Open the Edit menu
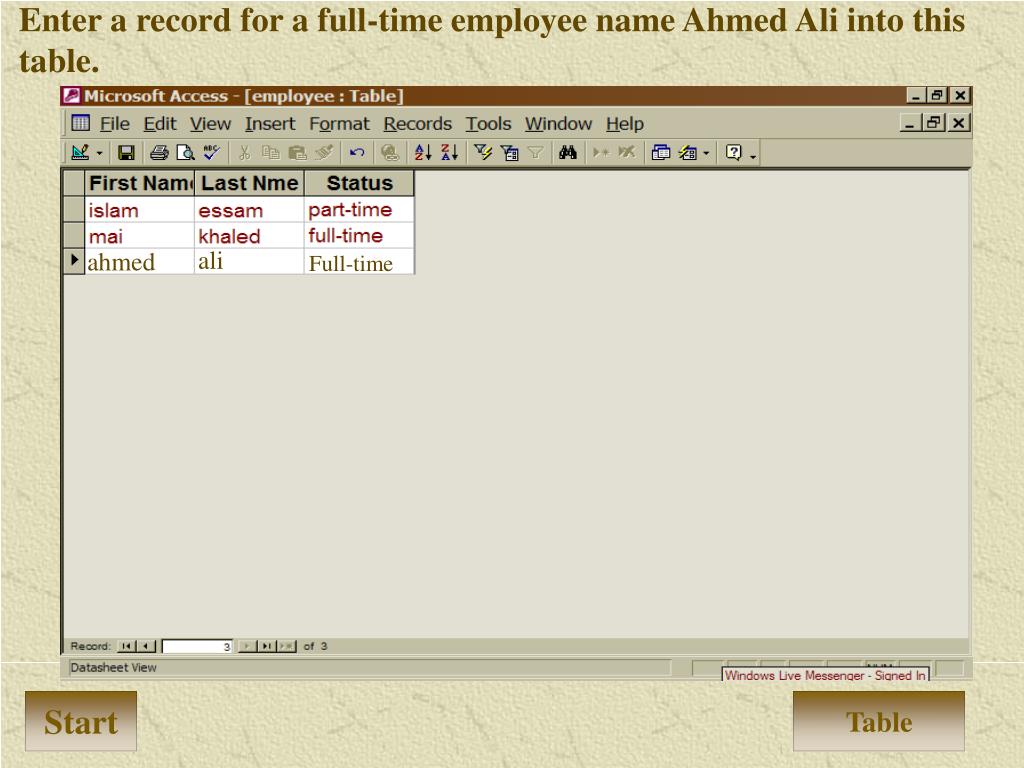The width and height of the screenshot is (1024, 768). [160, 123]
